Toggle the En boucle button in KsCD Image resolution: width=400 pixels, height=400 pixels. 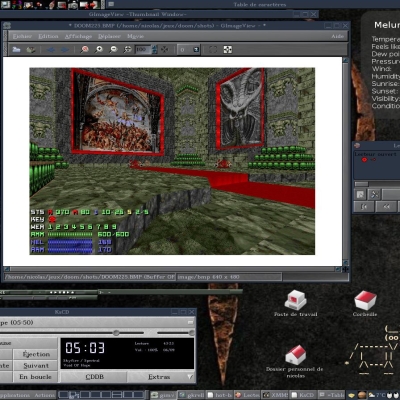point(35,377)
